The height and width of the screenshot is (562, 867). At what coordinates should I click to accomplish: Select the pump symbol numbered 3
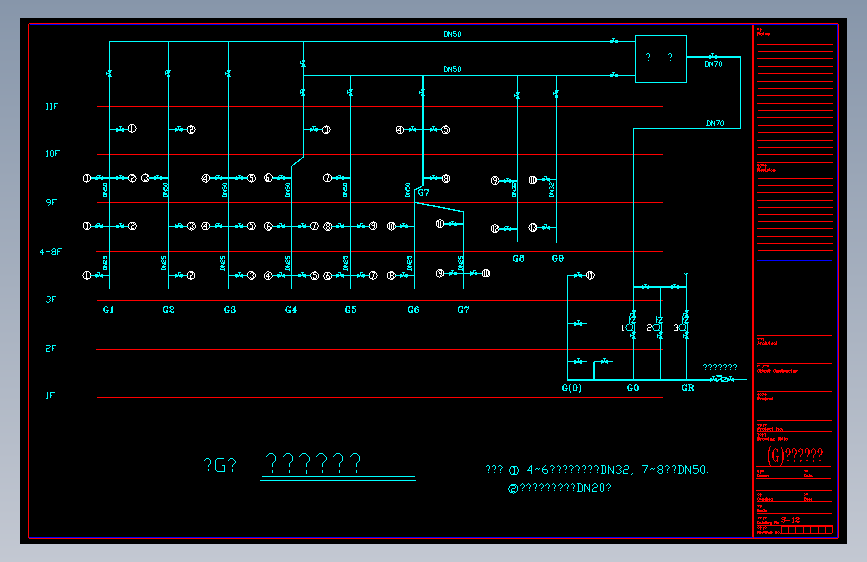click(683, 328)
